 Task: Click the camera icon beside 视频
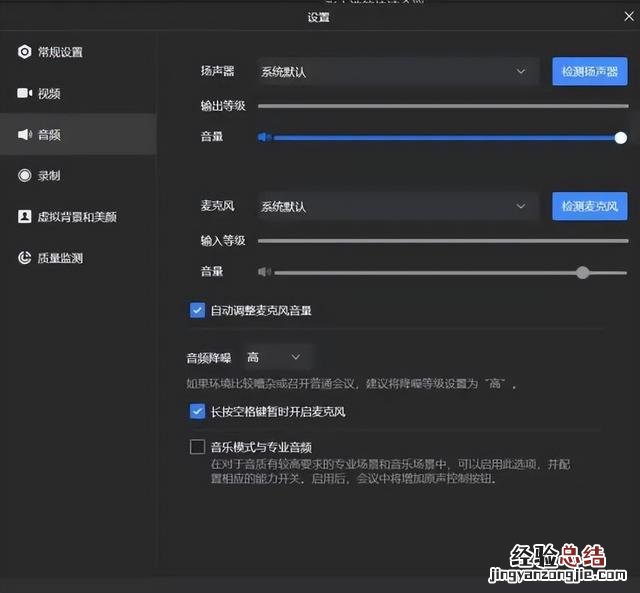pos(24,93)
